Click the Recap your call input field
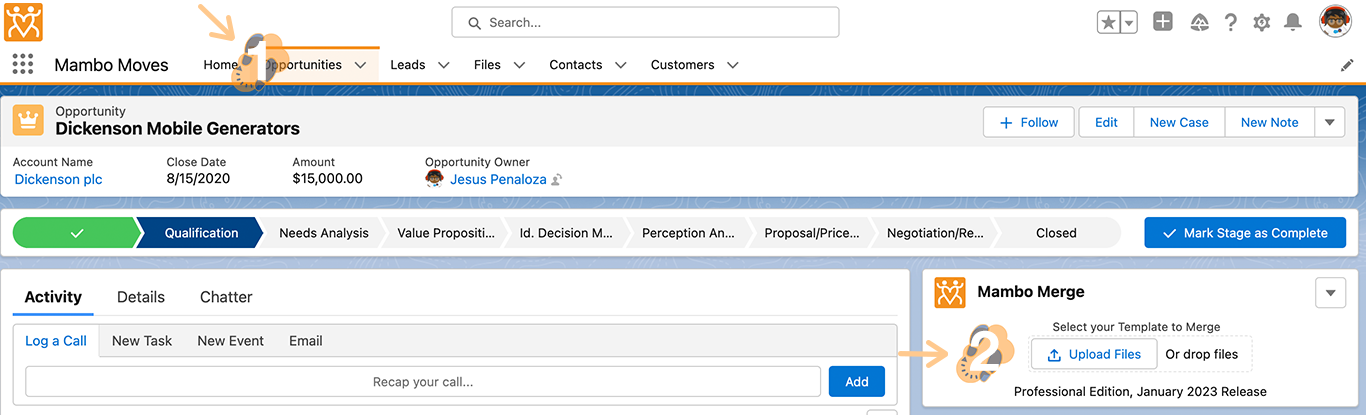Screen dimensions: 1366x415 pos(423,381)
